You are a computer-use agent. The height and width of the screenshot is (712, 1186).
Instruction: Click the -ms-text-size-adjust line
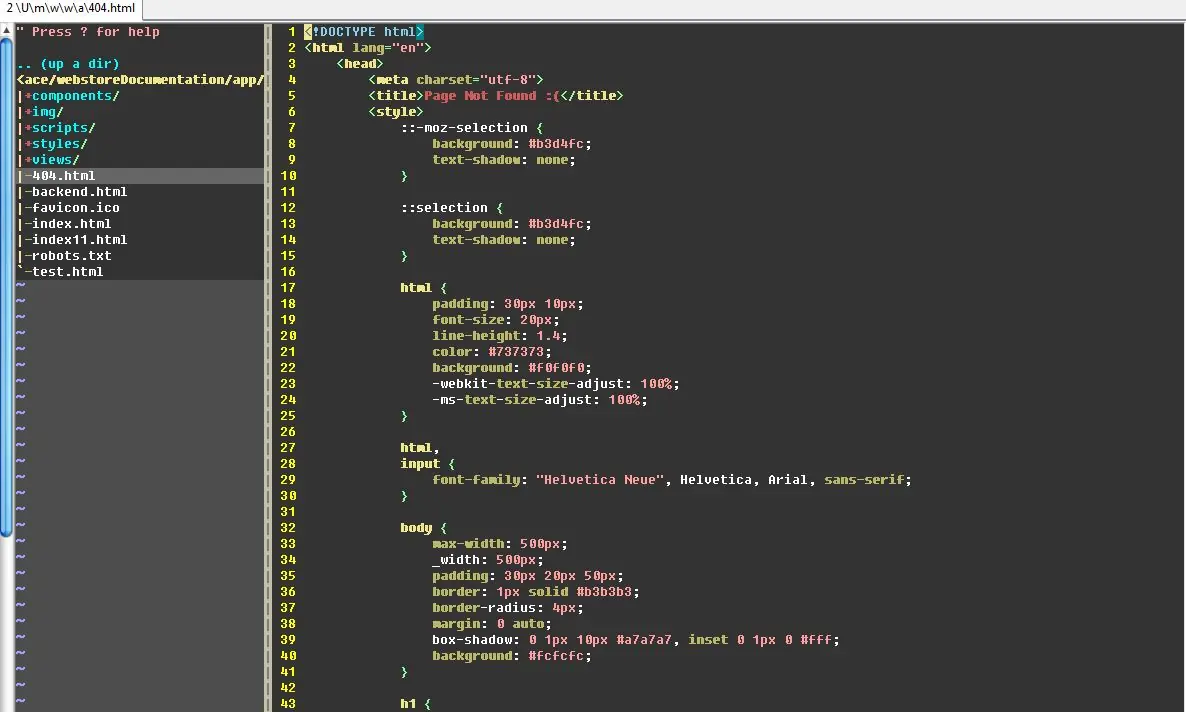coord(540,400)
